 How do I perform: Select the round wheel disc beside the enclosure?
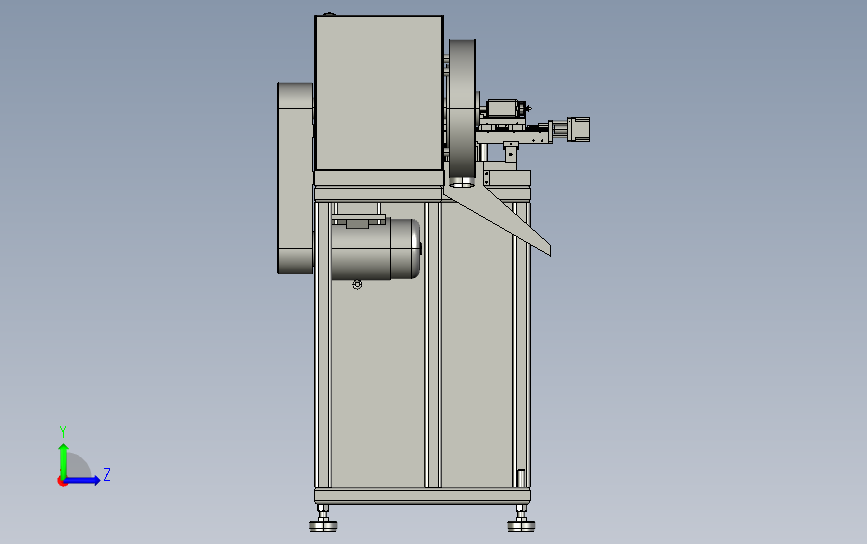(x=463, y=108)
